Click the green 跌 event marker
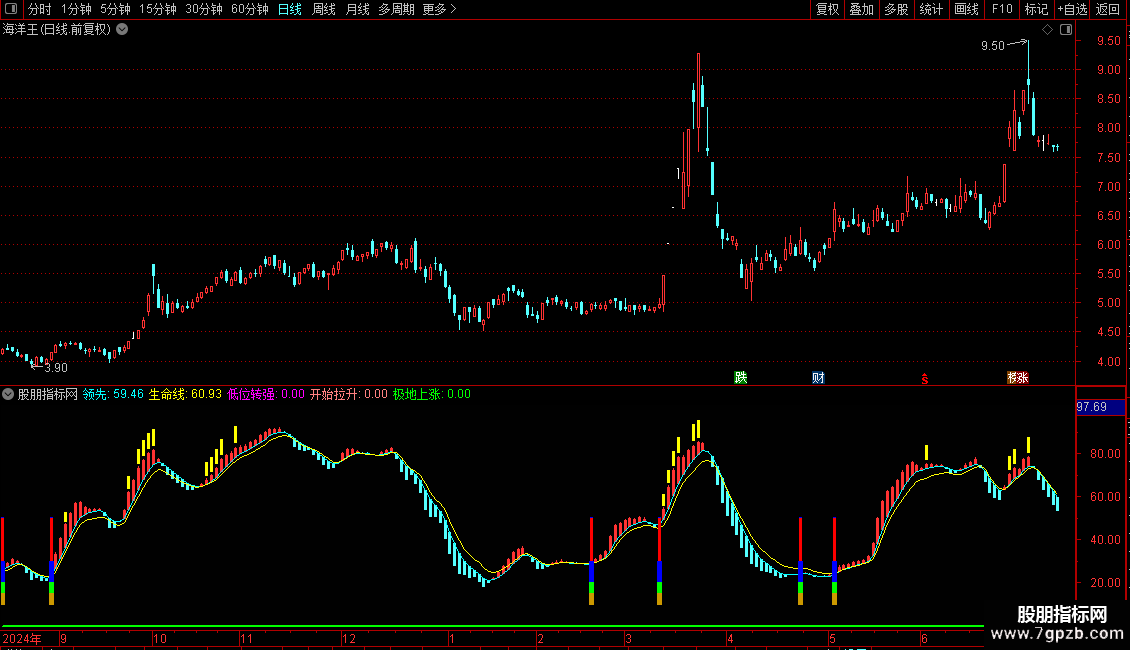 740,378
